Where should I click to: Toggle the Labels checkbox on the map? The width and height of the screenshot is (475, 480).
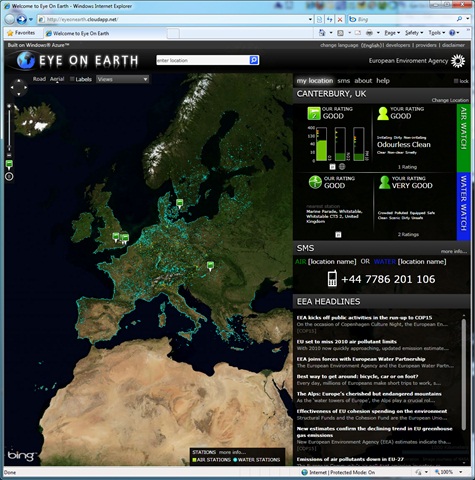point(72,79)
